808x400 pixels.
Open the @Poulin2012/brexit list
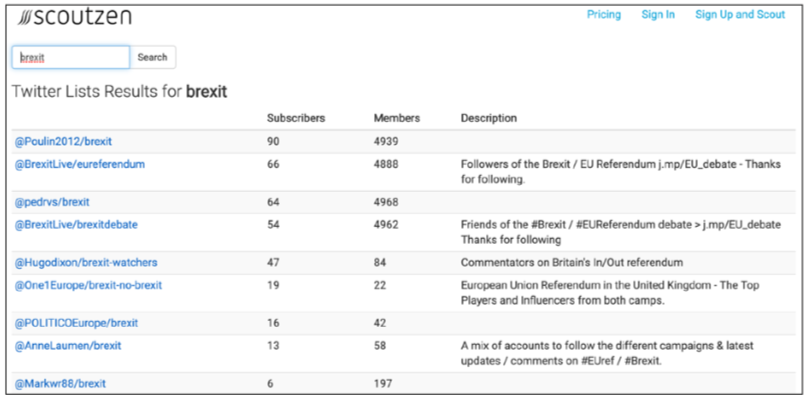tap(62, 141)
